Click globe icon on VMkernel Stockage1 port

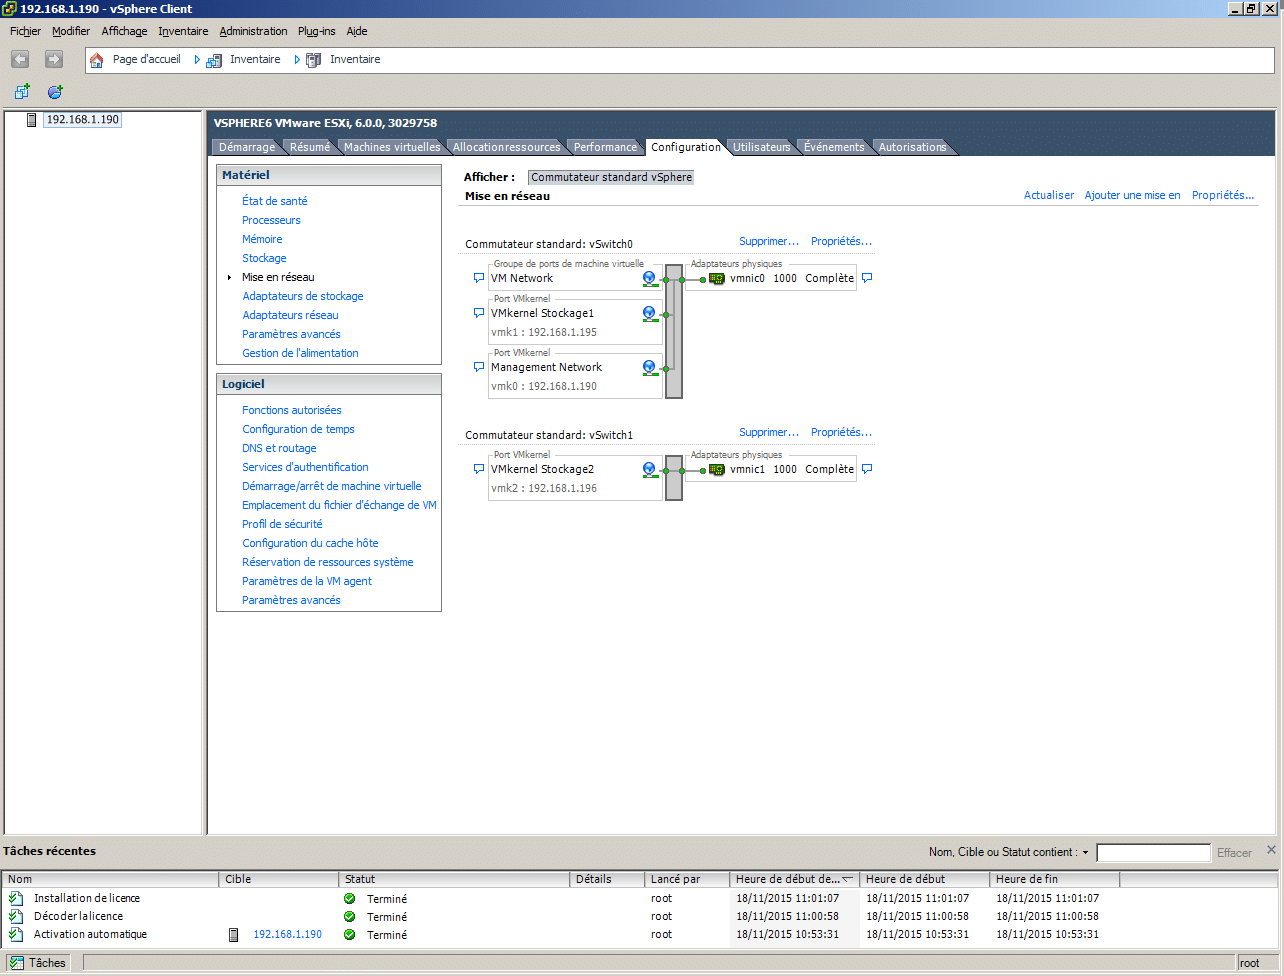650,314
